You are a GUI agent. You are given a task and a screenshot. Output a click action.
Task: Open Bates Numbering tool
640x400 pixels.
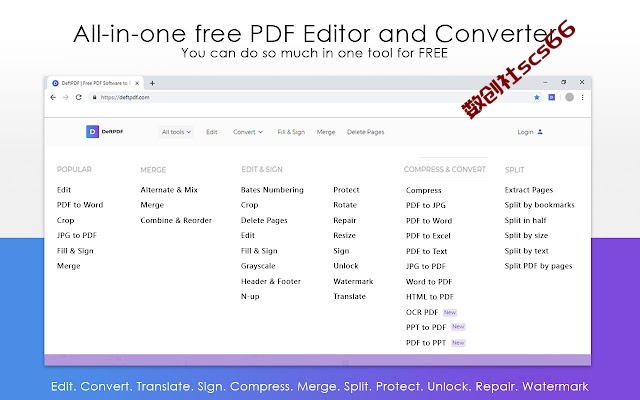[272, 190]
